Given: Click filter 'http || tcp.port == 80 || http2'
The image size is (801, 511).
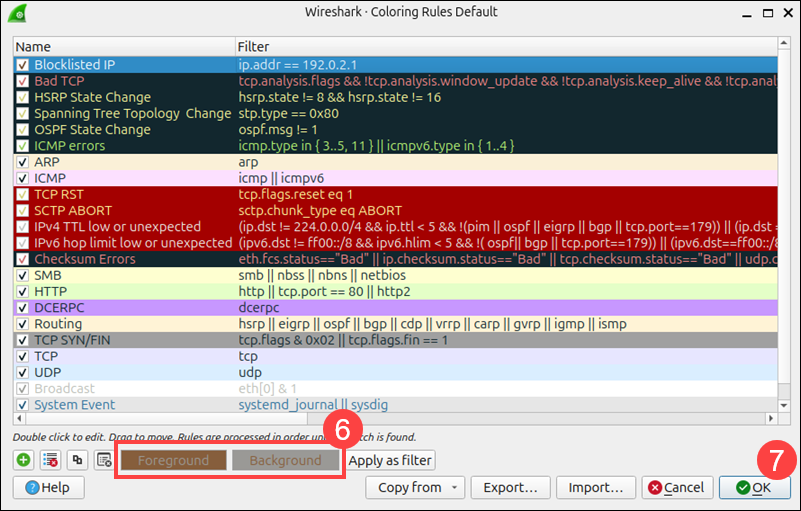Looking at the screenshot, I should 324,292.
